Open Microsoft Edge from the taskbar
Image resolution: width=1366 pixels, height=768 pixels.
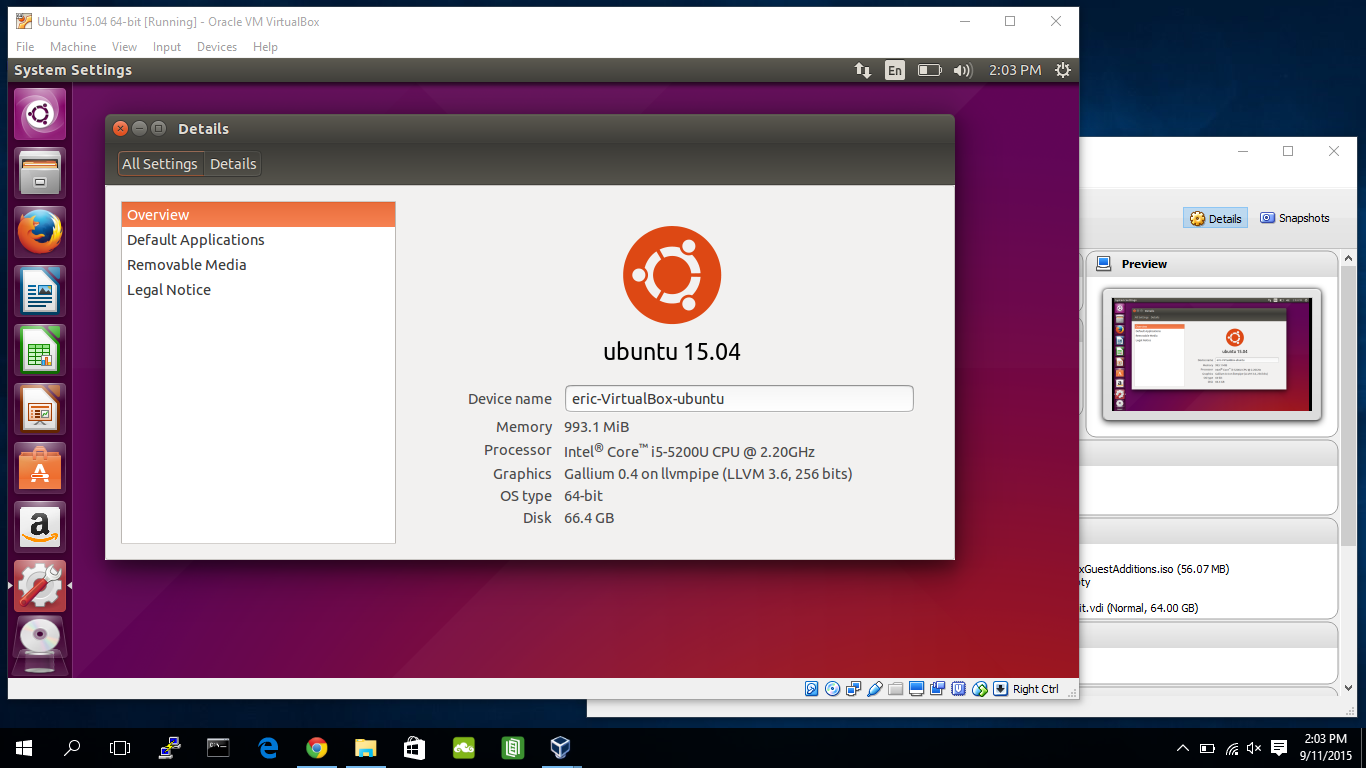268,748
